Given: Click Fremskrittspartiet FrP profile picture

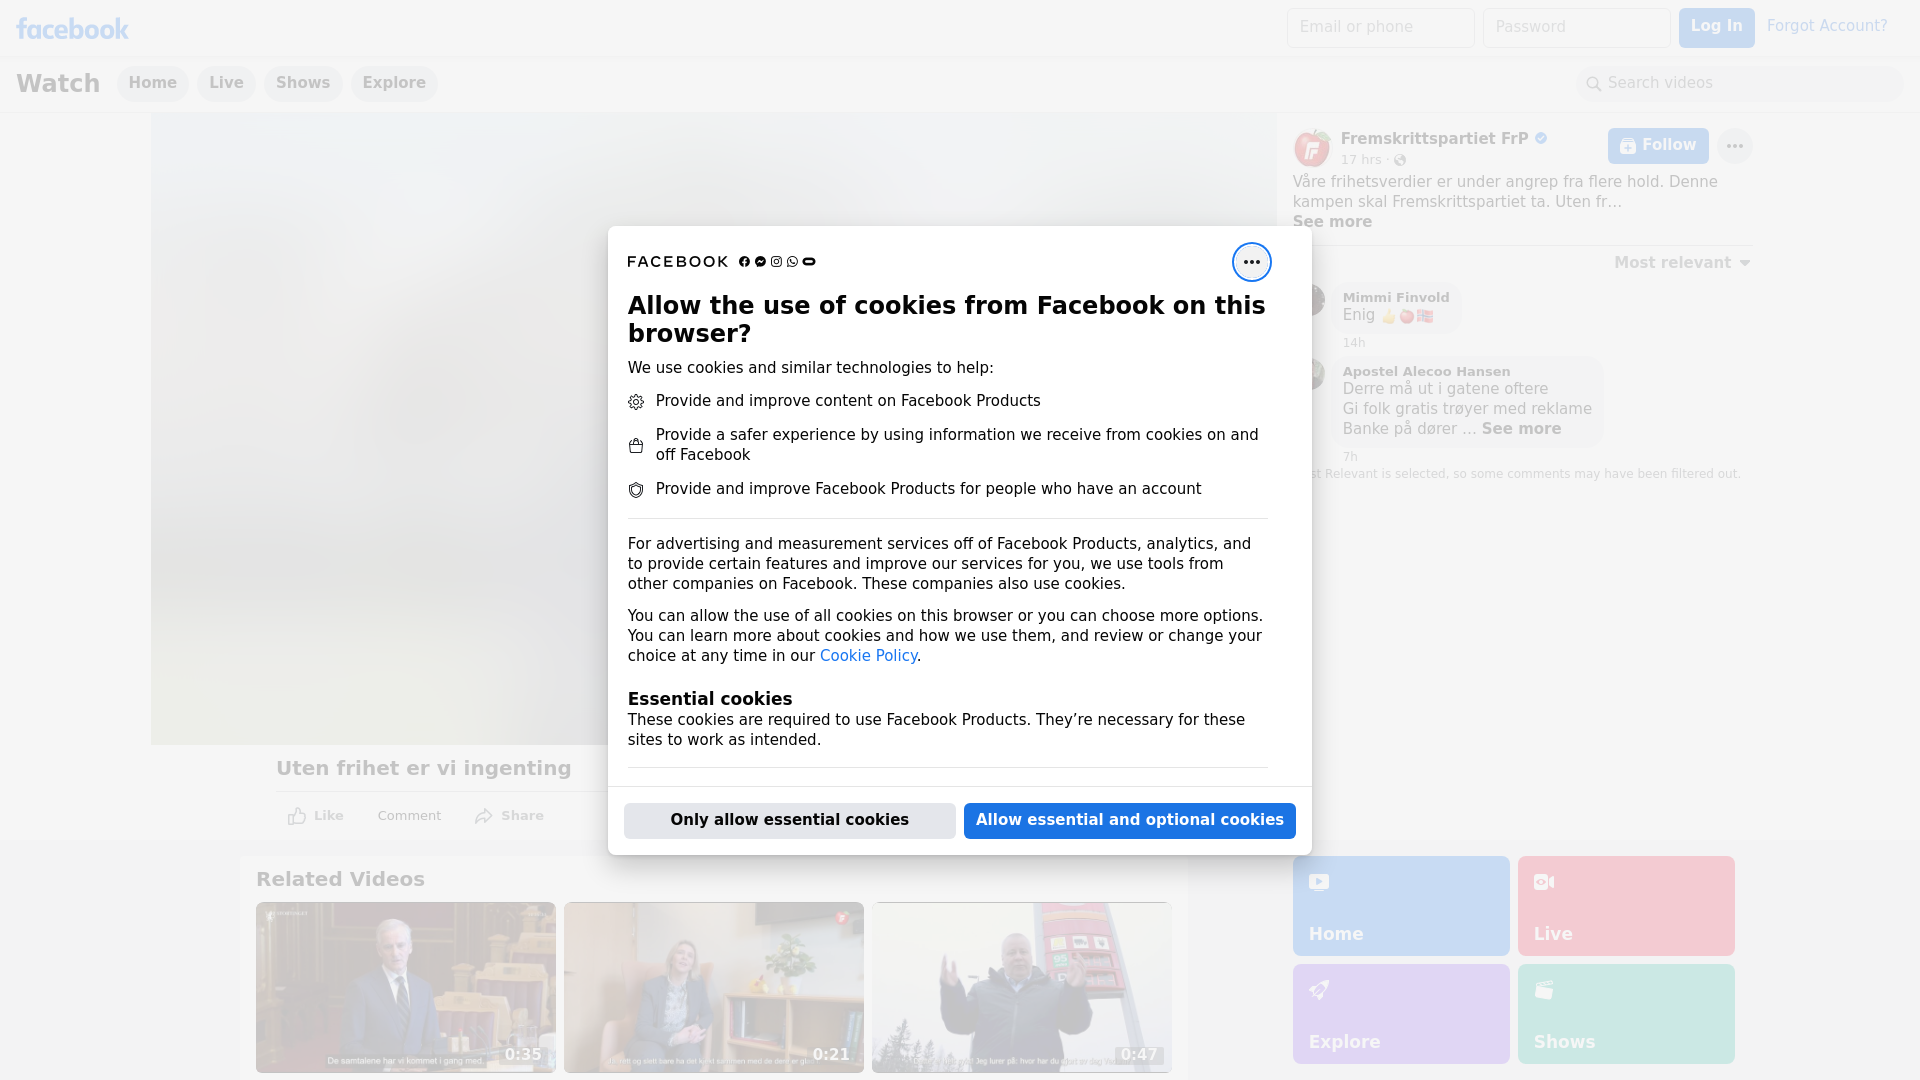Looking at the screenshot, I should (x=1311, y=148).
